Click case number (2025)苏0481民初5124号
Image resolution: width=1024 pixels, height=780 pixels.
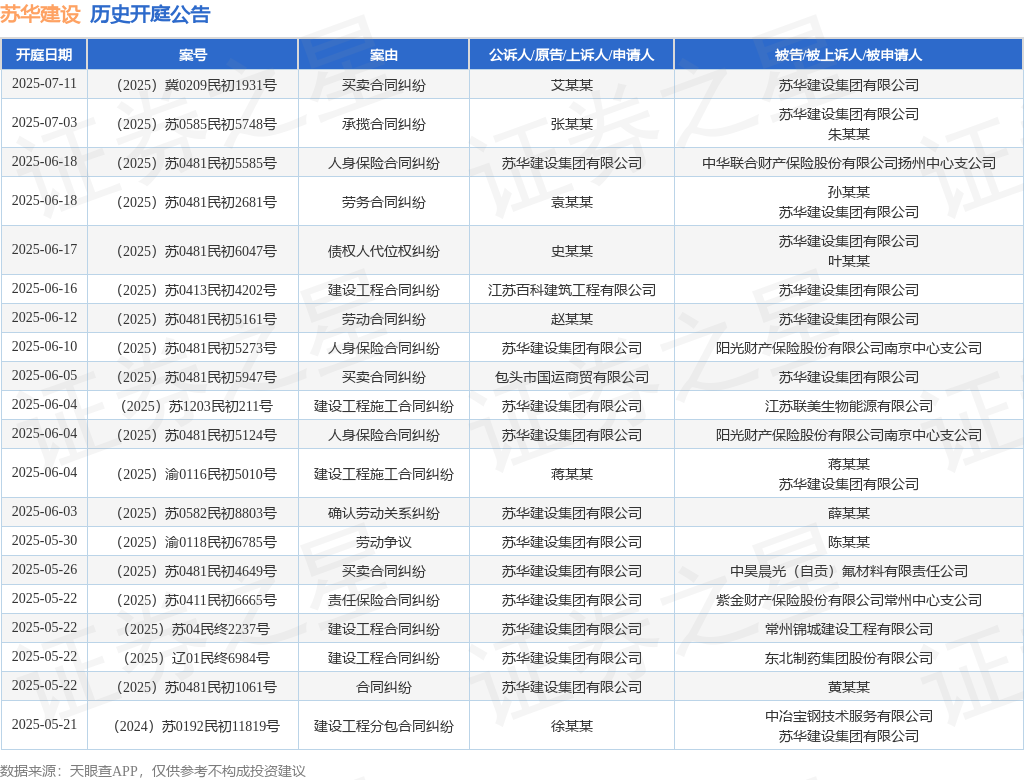196,435
